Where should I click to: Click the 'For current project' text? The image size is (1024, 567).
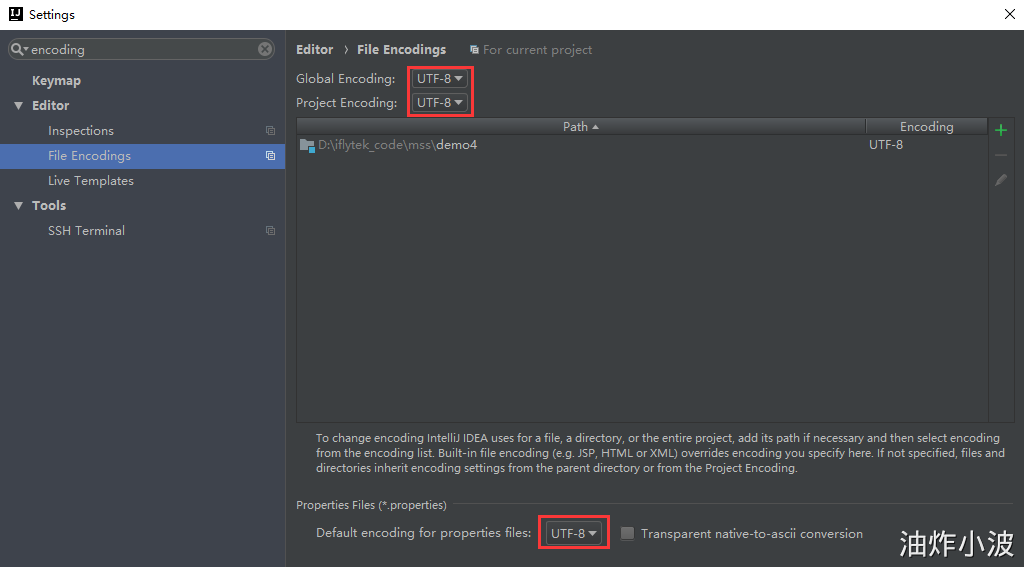click(537, 50)
